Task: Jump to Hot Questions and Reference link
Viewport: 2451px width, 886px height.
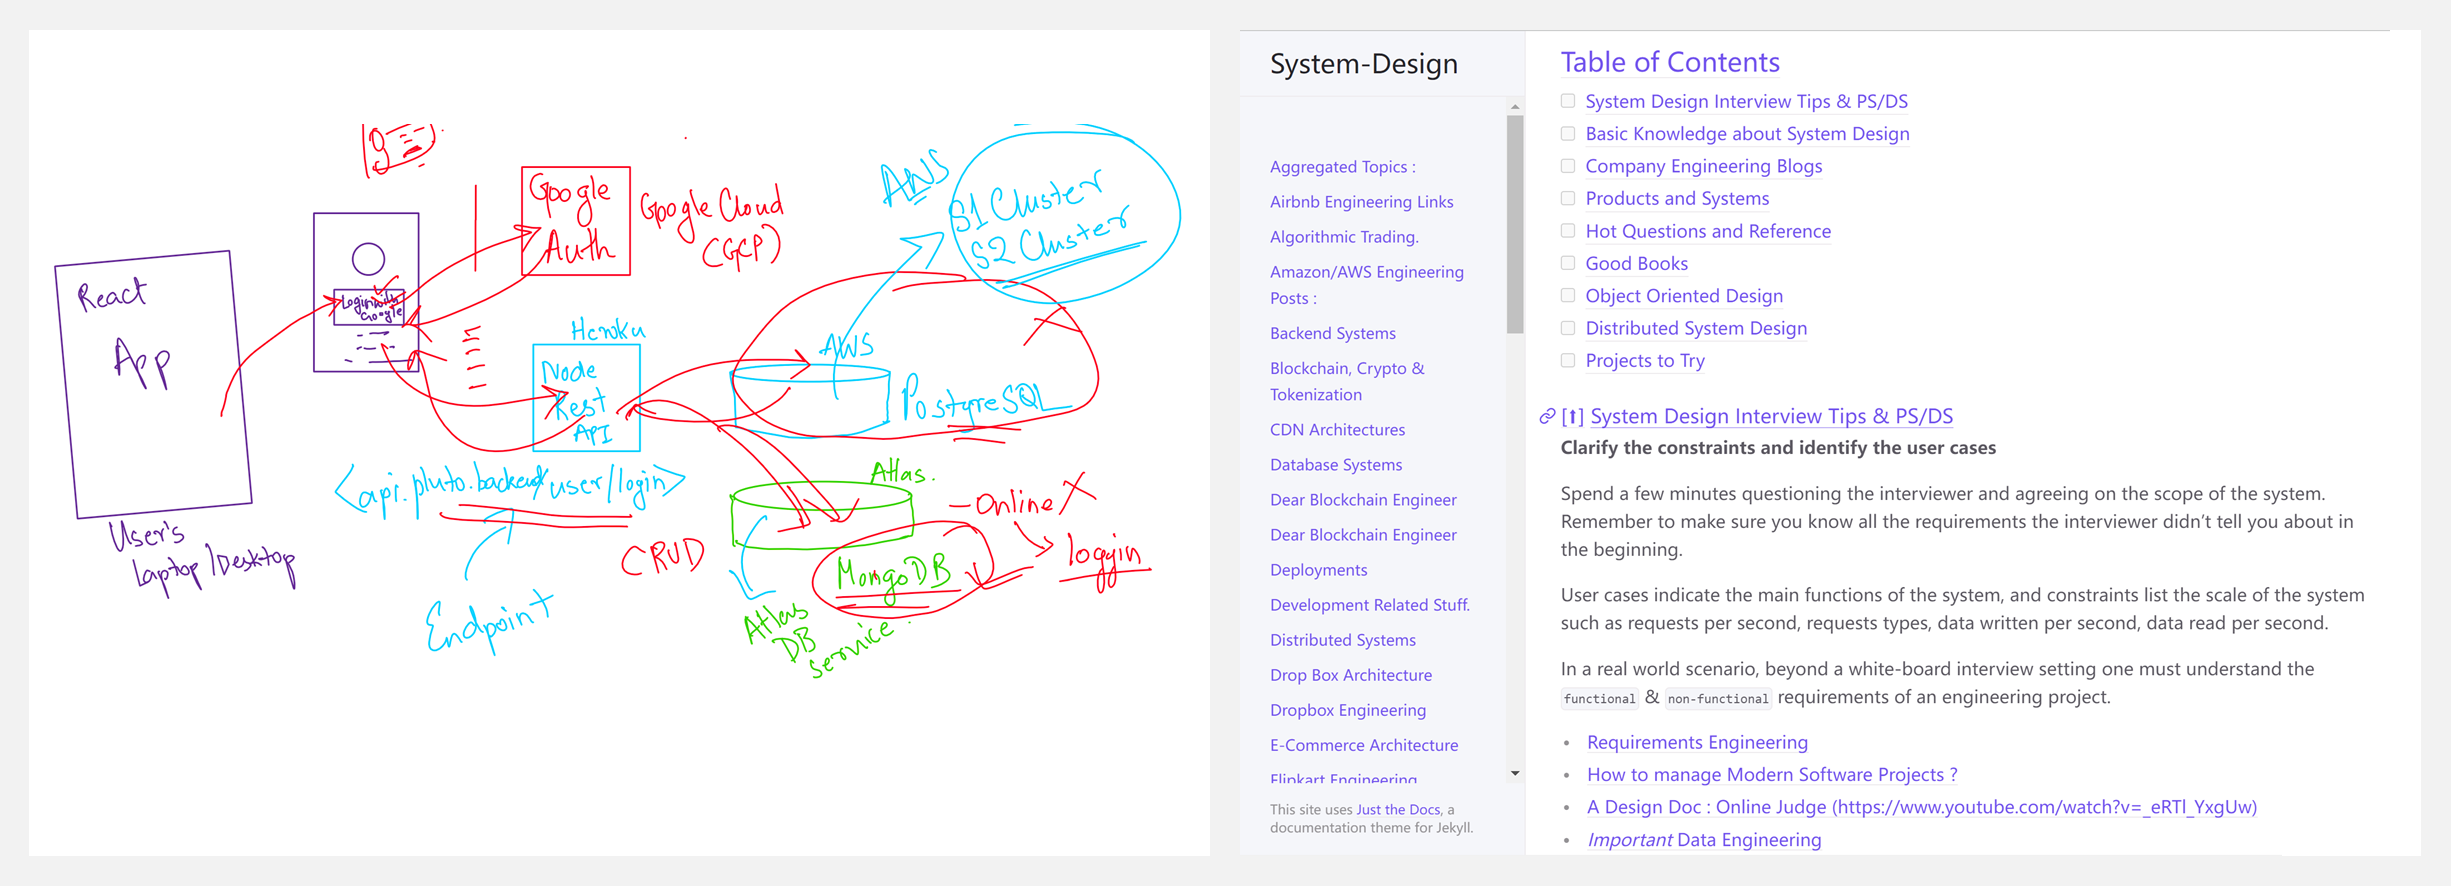Action: [x=1708, y=231]
